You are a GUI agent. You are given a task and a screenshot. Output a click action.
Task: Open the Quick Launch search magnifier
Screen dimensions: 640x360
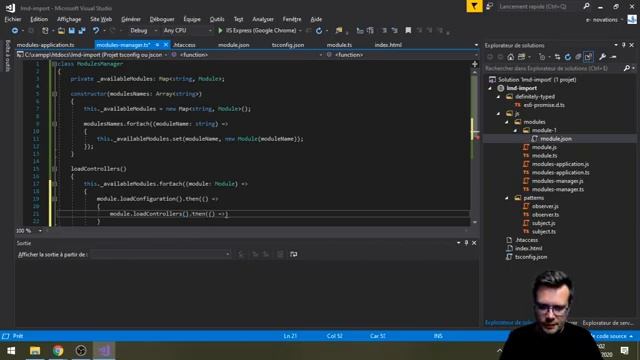pyautogui.click(x=587, y=7)
